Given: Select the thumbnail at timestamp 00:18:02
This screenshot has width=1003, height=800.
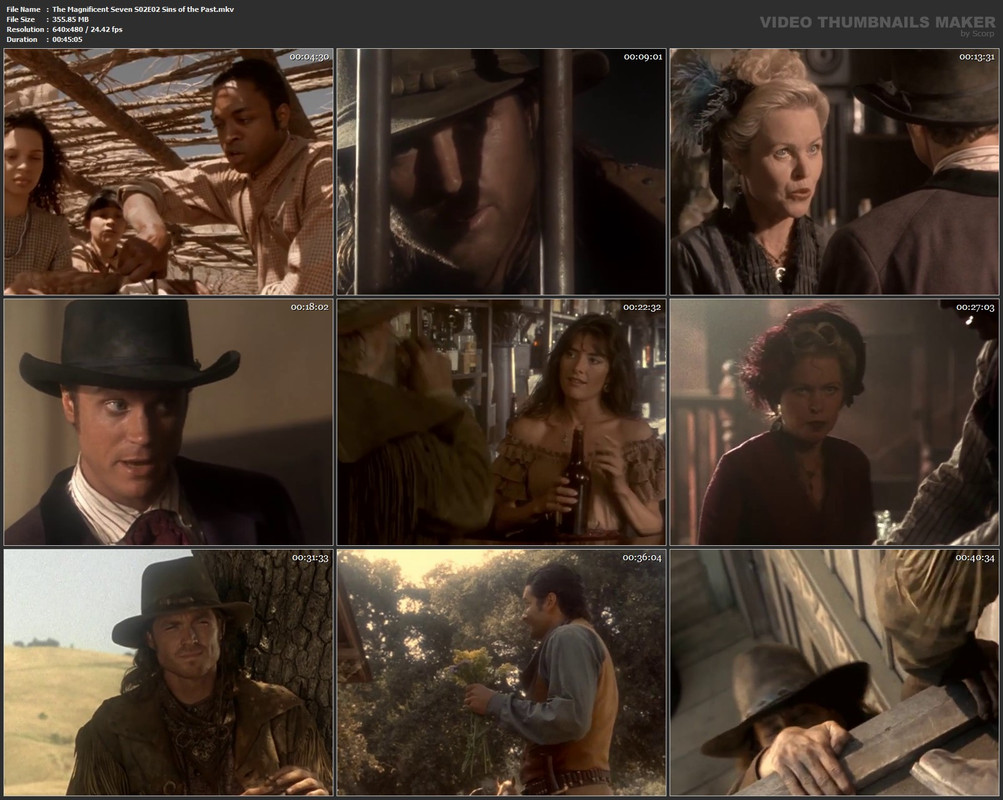Looking at the screenshot, I should pyautogui.click(x=169, y=422).
